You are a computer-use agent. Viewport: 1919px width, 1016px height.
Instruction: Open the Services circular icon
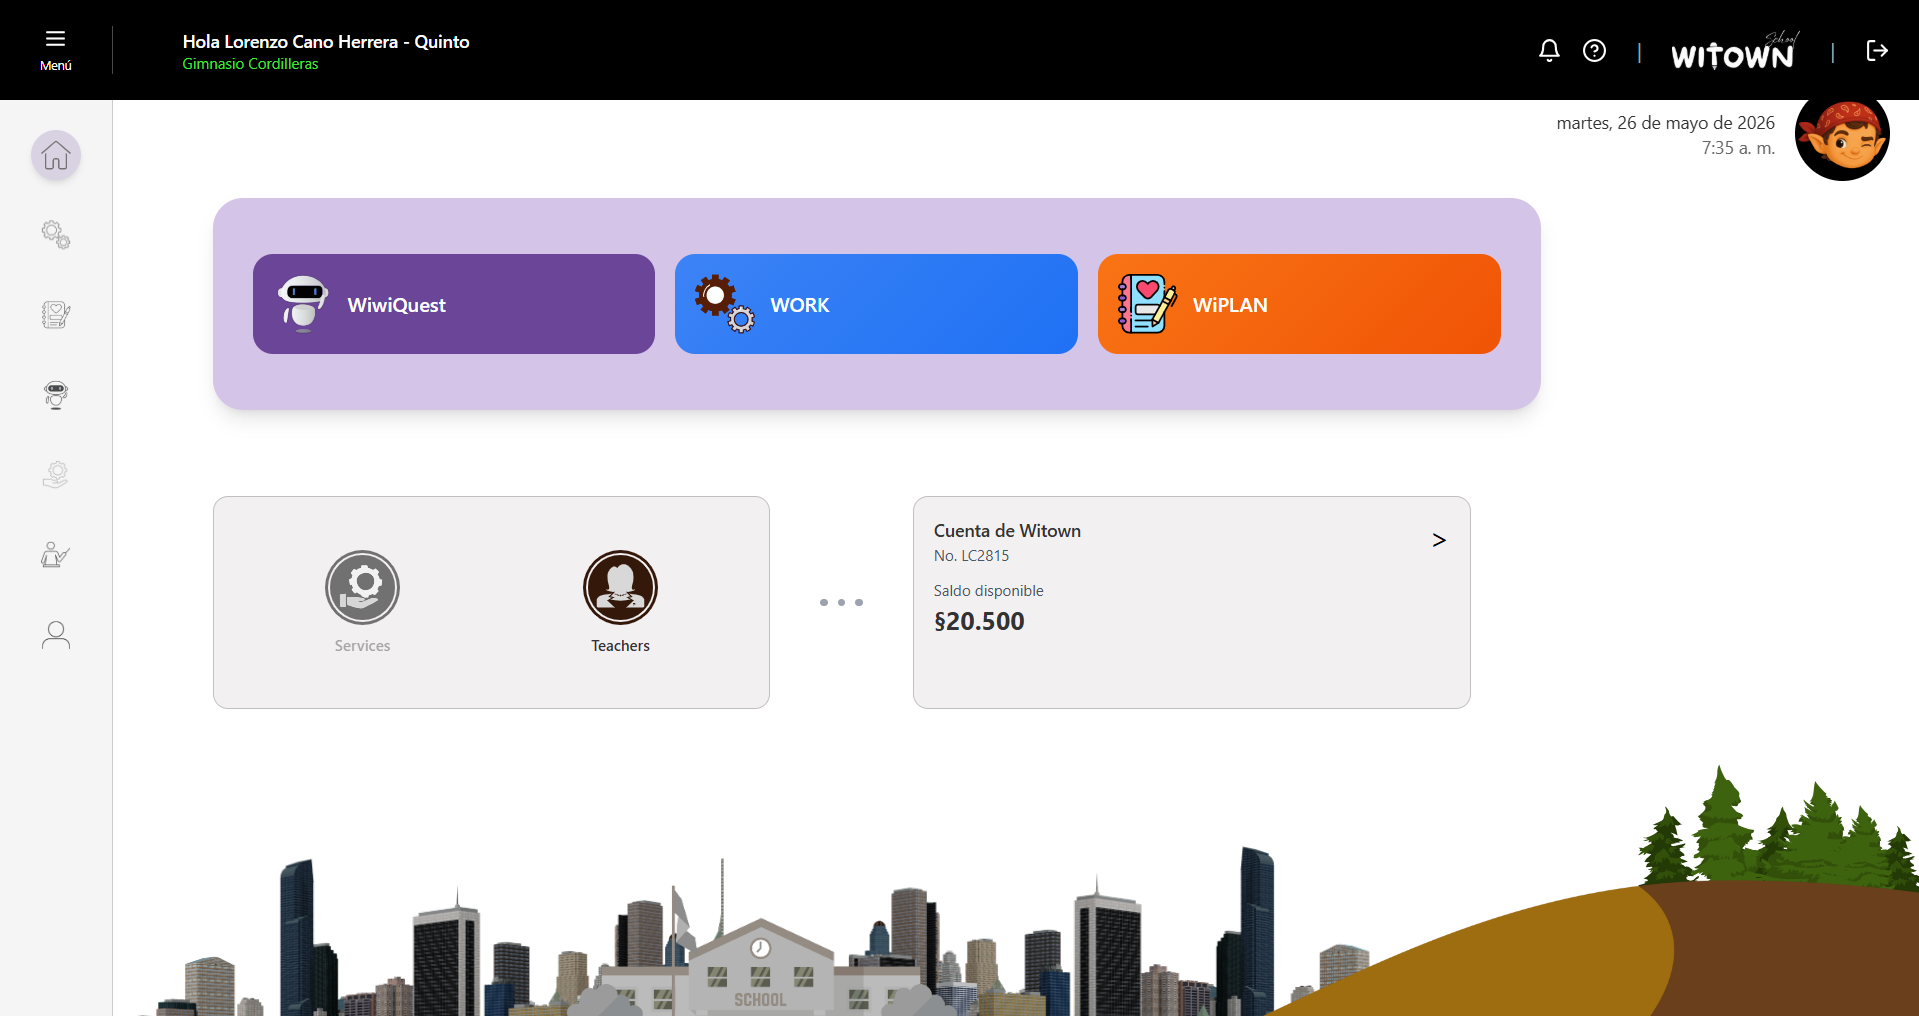(362, 587)
